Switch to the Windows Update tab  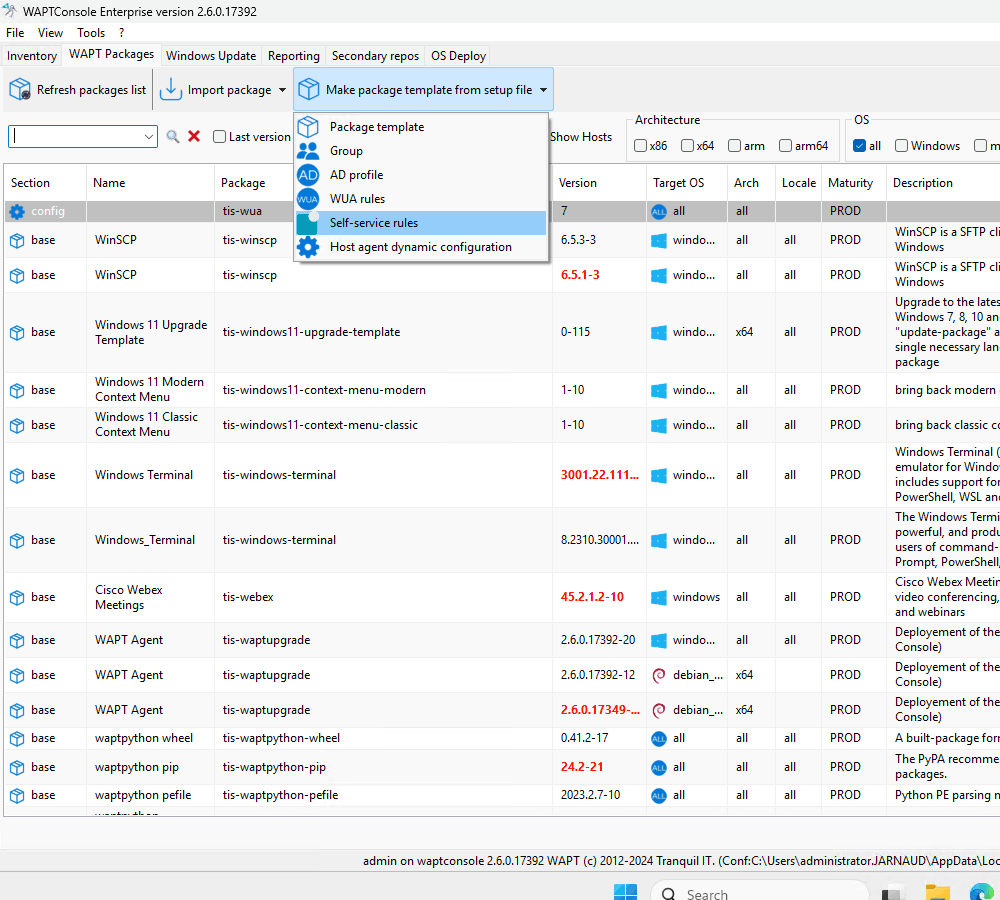[211, 56]
